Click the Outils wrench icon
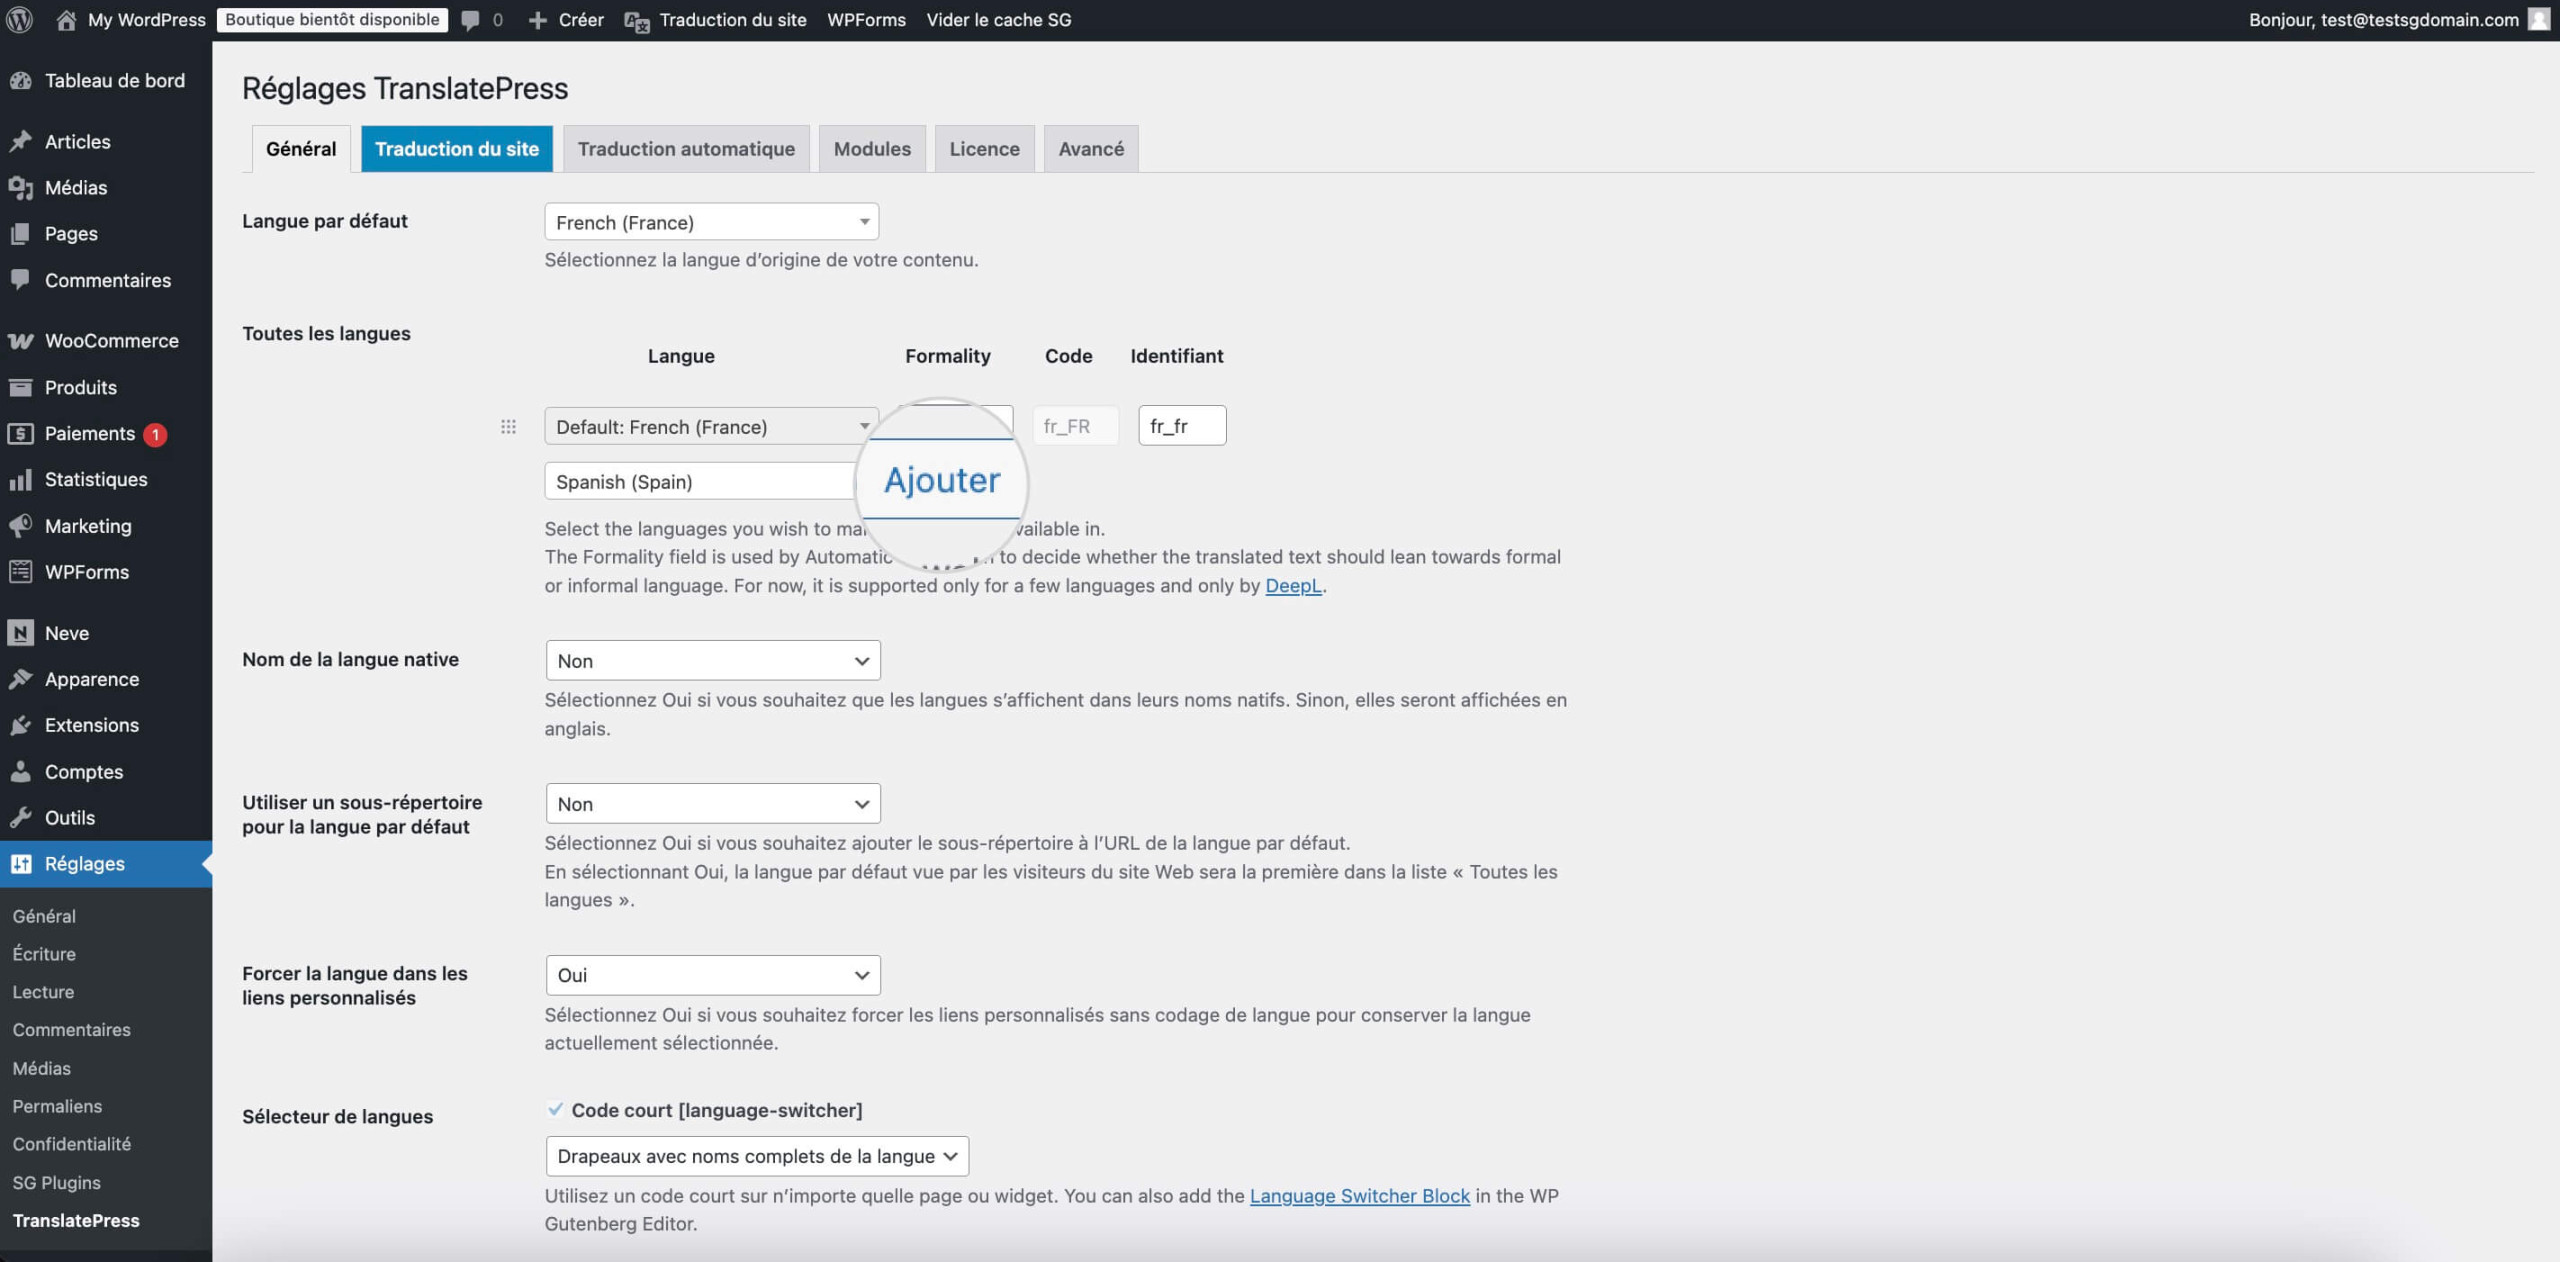 (21, 817)
